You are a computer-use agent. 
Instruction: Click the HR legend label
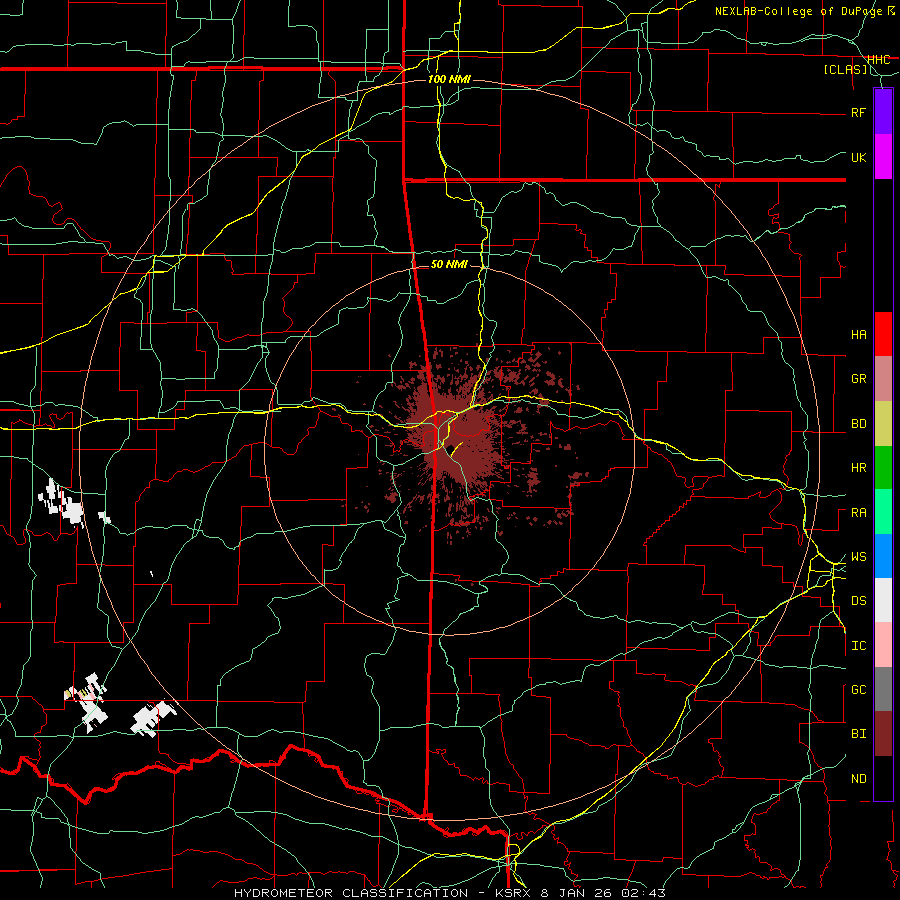coord(858,468)
